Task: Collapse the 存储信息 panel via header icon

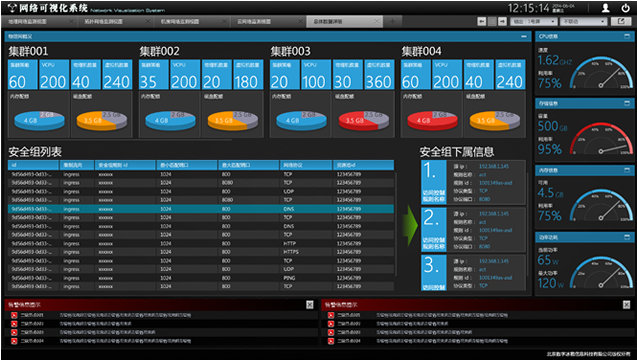Action: click(x=626, y=103)
